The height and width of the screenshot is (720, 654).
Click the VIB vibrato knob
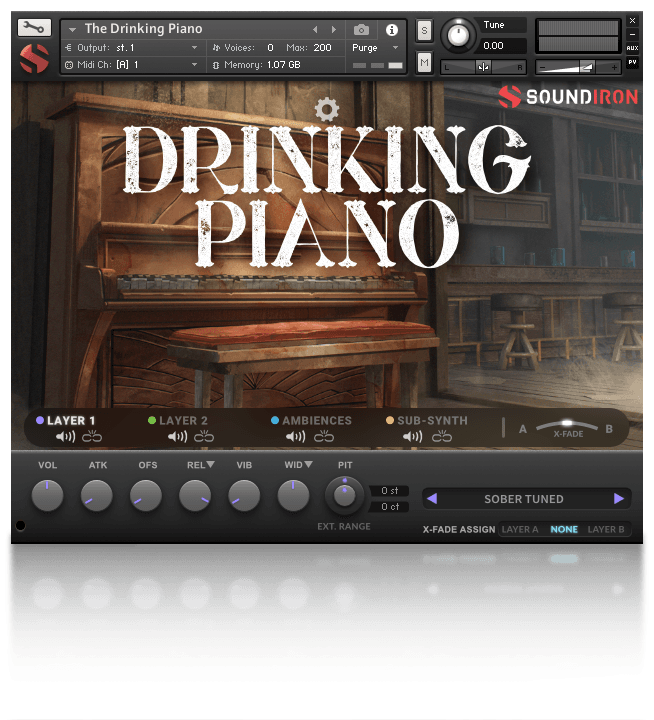click(244, 495)
